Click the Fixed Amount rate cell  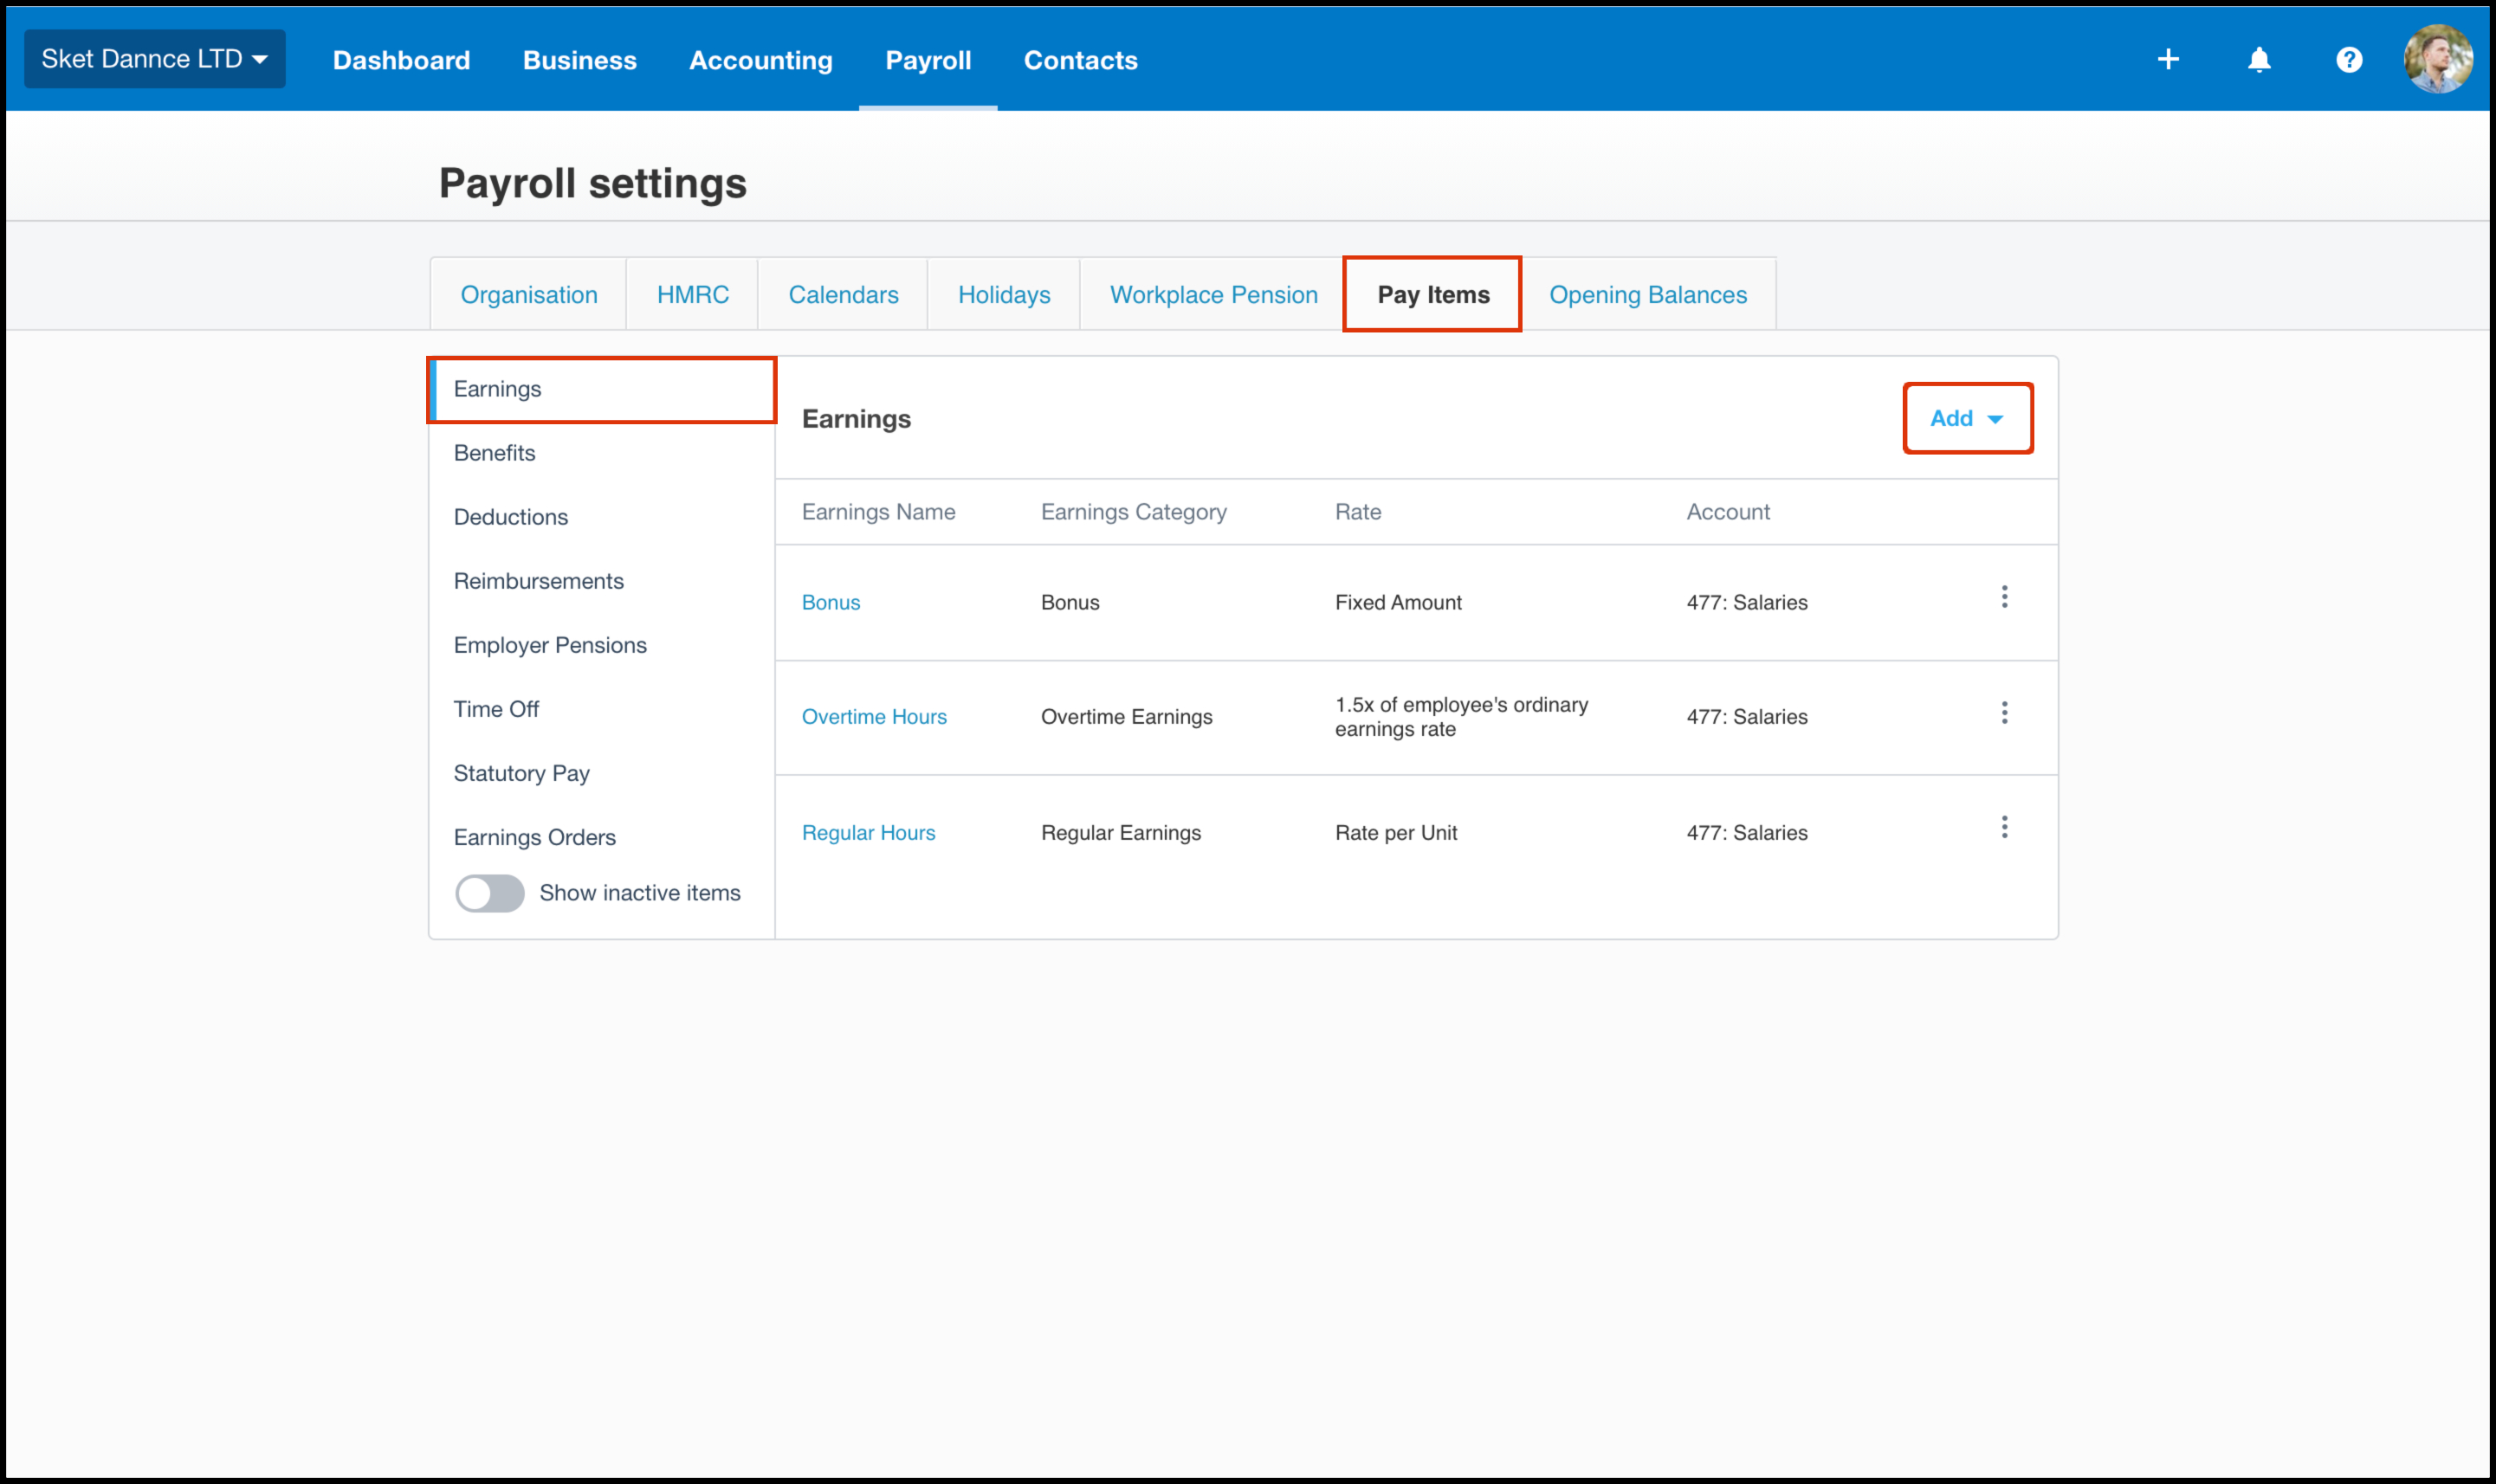(1397, 602)
